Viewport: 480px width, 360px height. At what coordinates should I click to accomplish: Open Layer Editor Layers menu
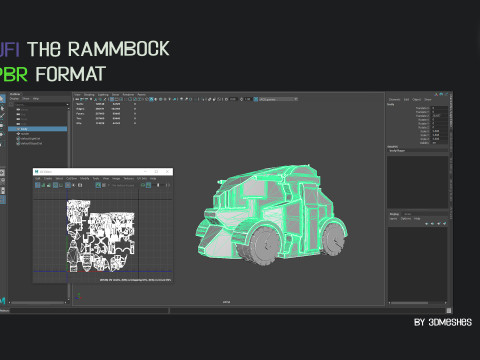click(x=394, y=219)
